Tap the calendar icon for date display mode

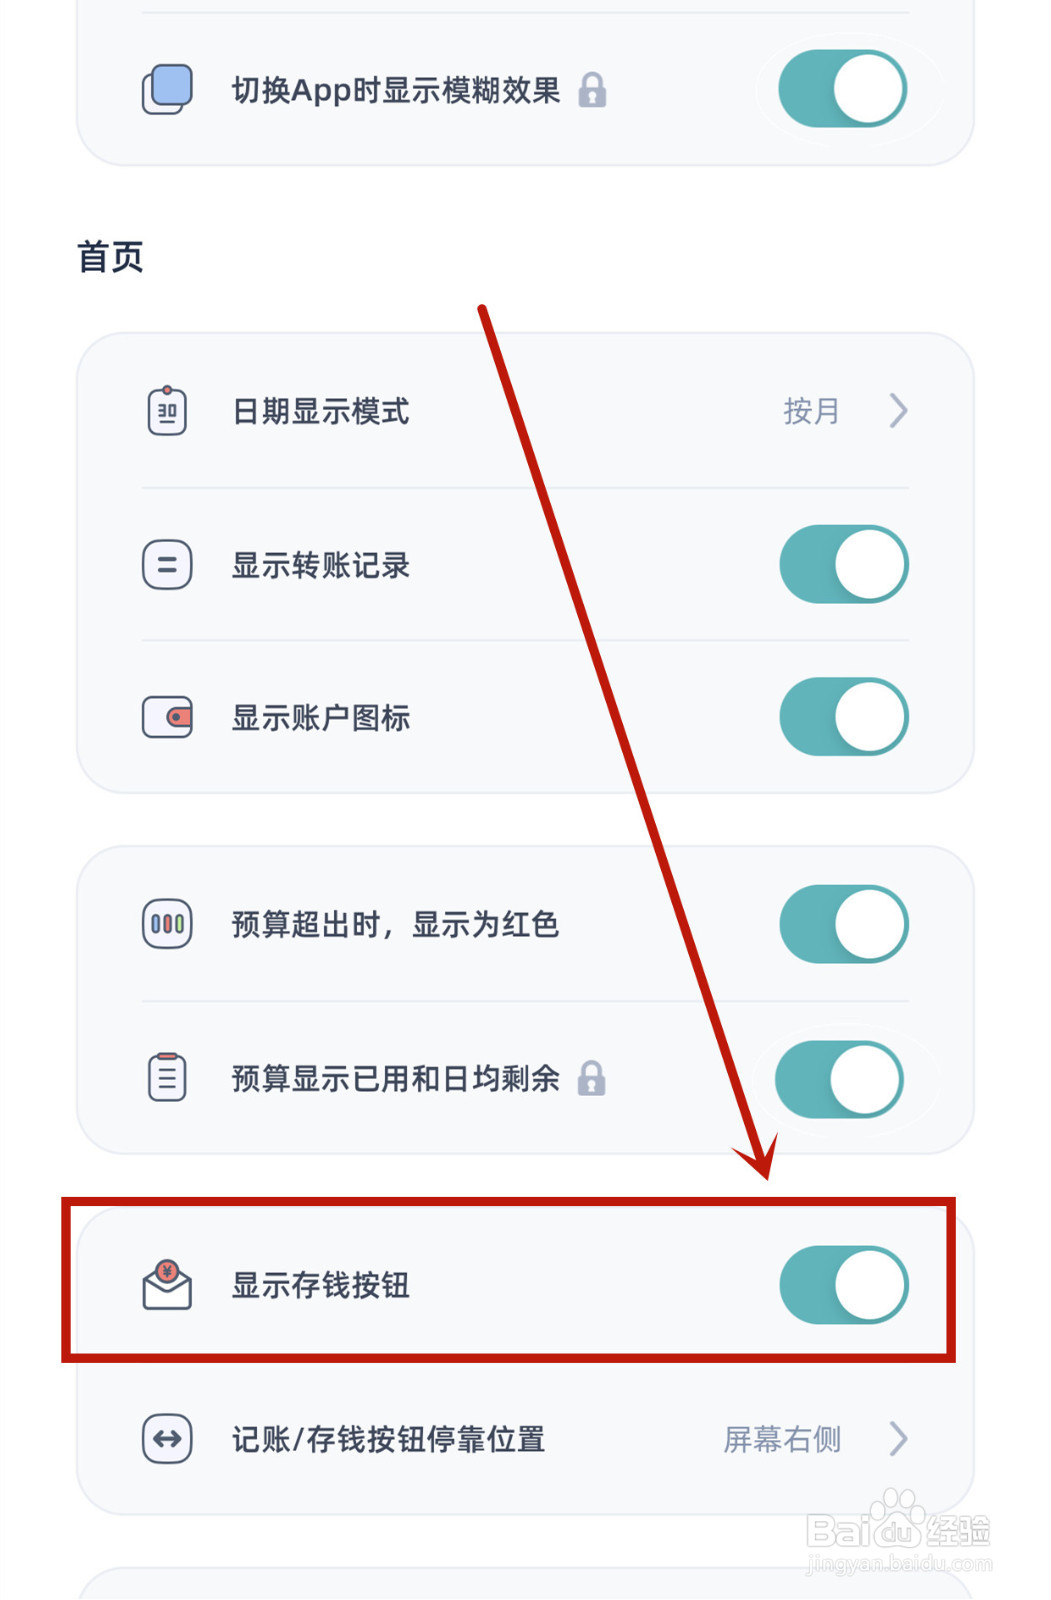167,410
